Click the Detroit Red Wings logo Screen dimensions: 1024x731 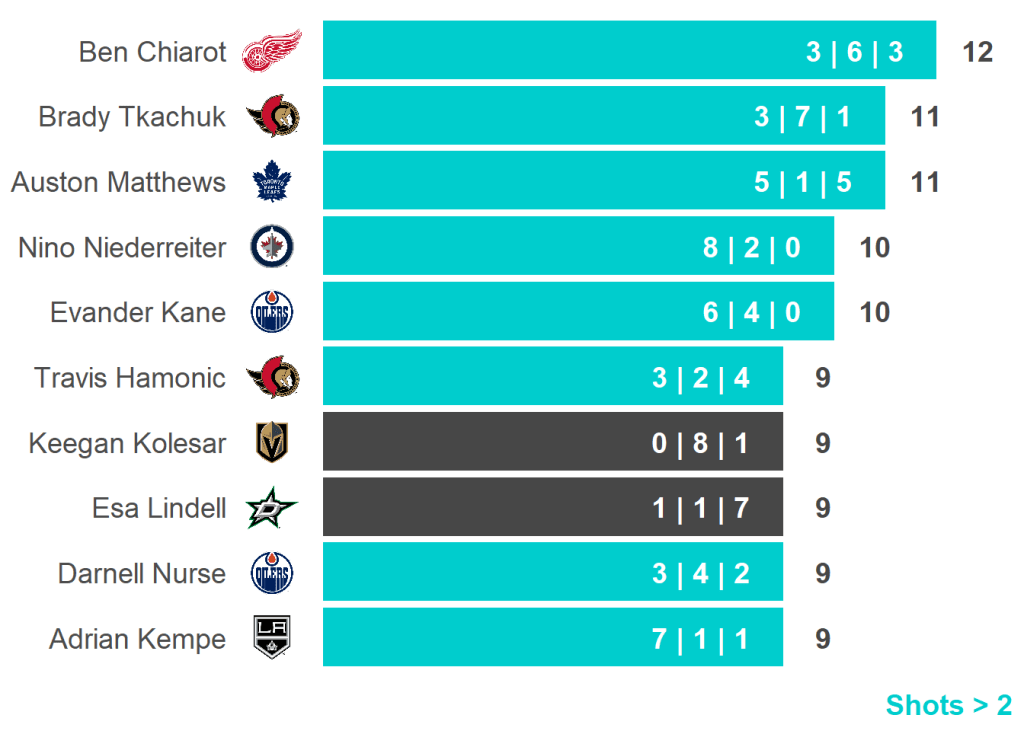272,51
